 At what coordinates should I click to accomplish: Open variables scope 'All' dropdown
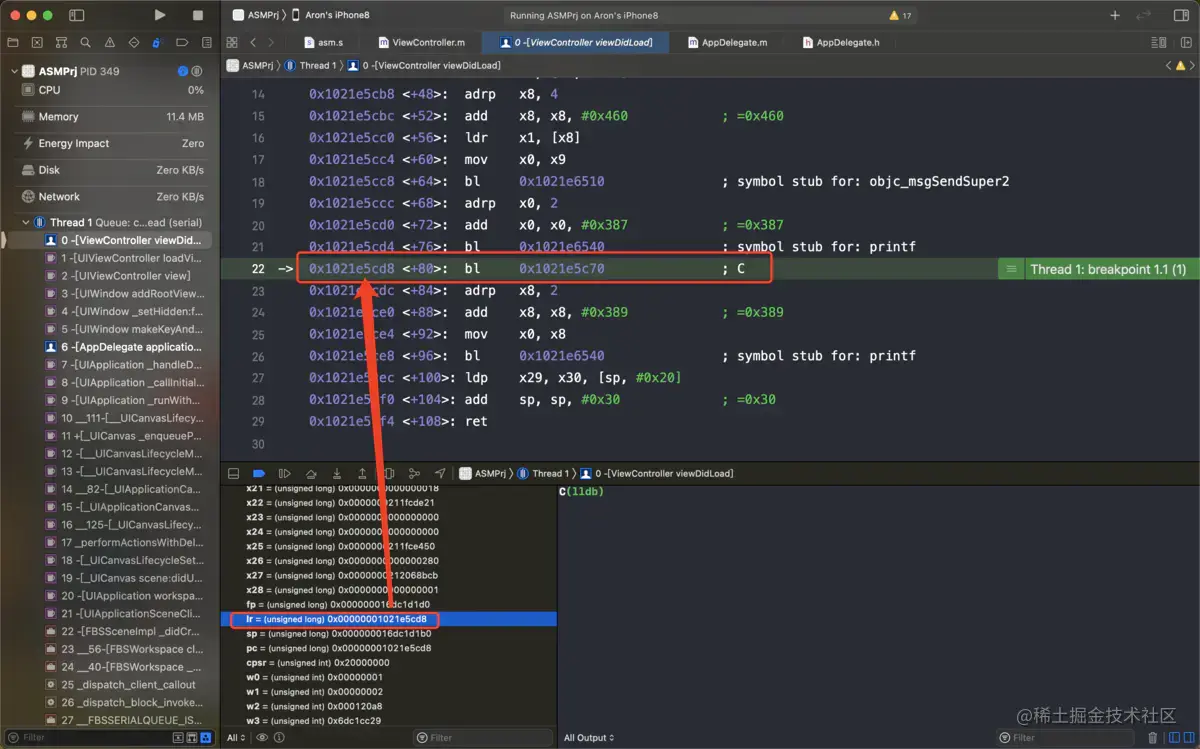click(x=237, y=738)
